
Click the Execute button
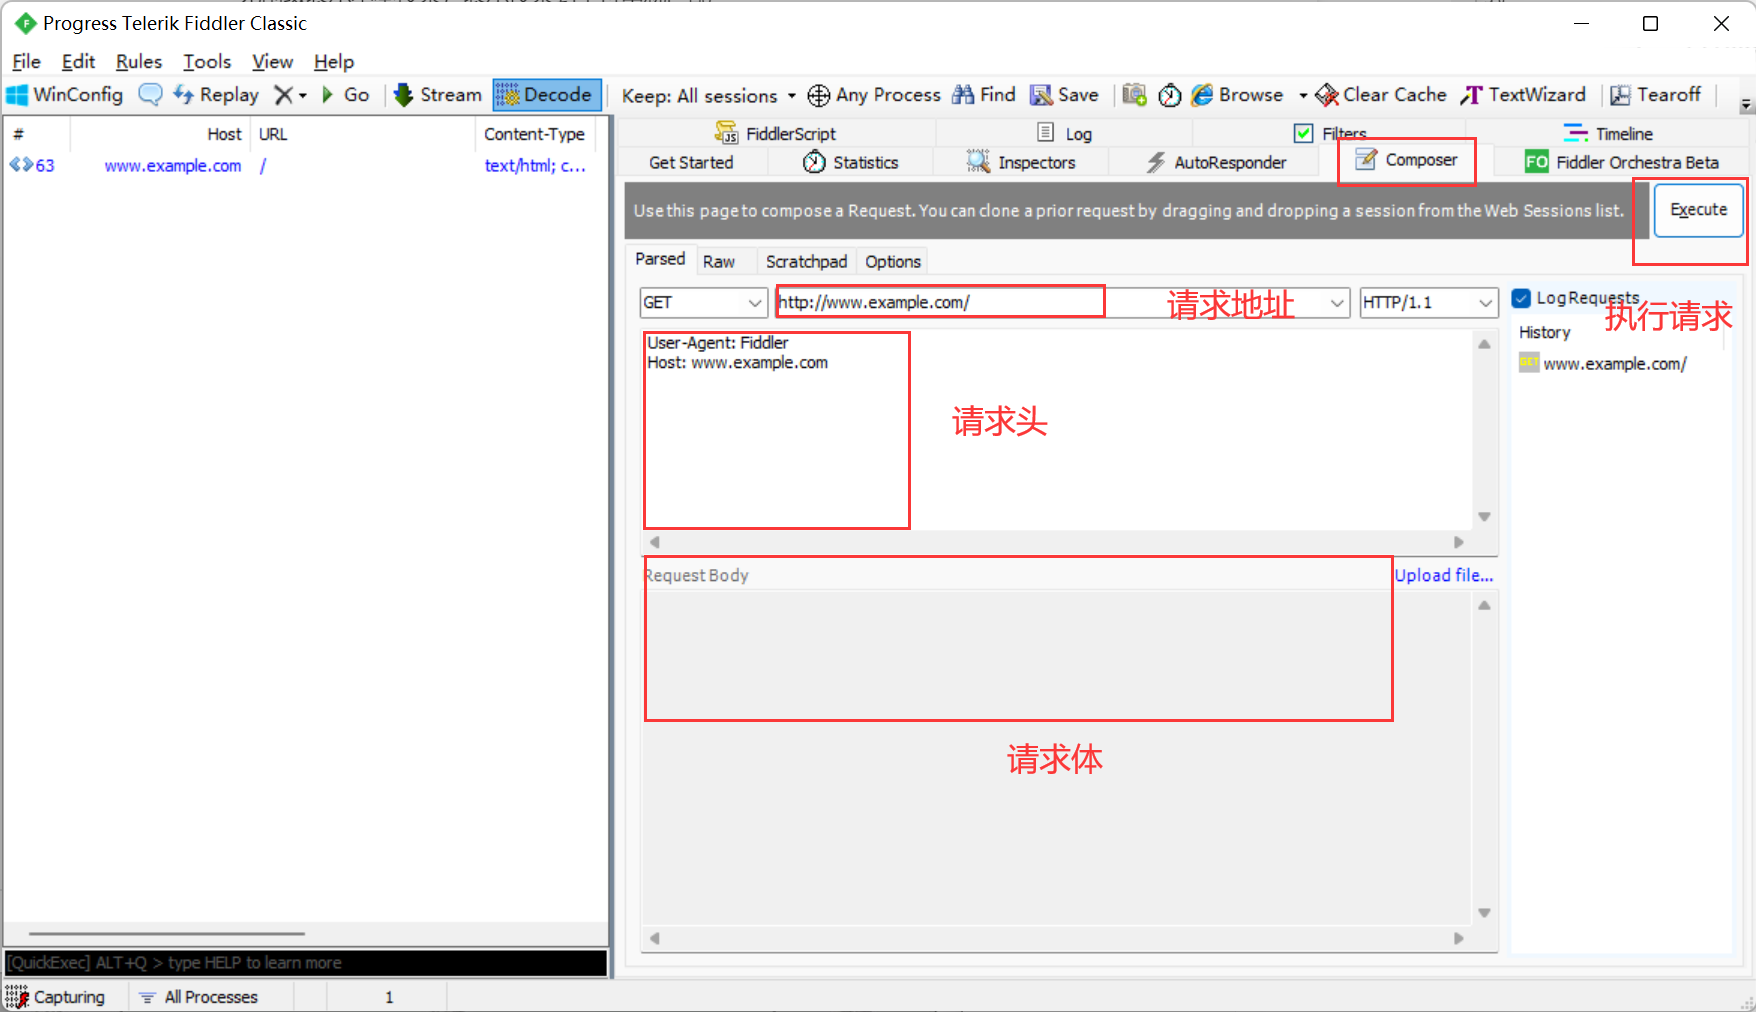pos(1698,210)
